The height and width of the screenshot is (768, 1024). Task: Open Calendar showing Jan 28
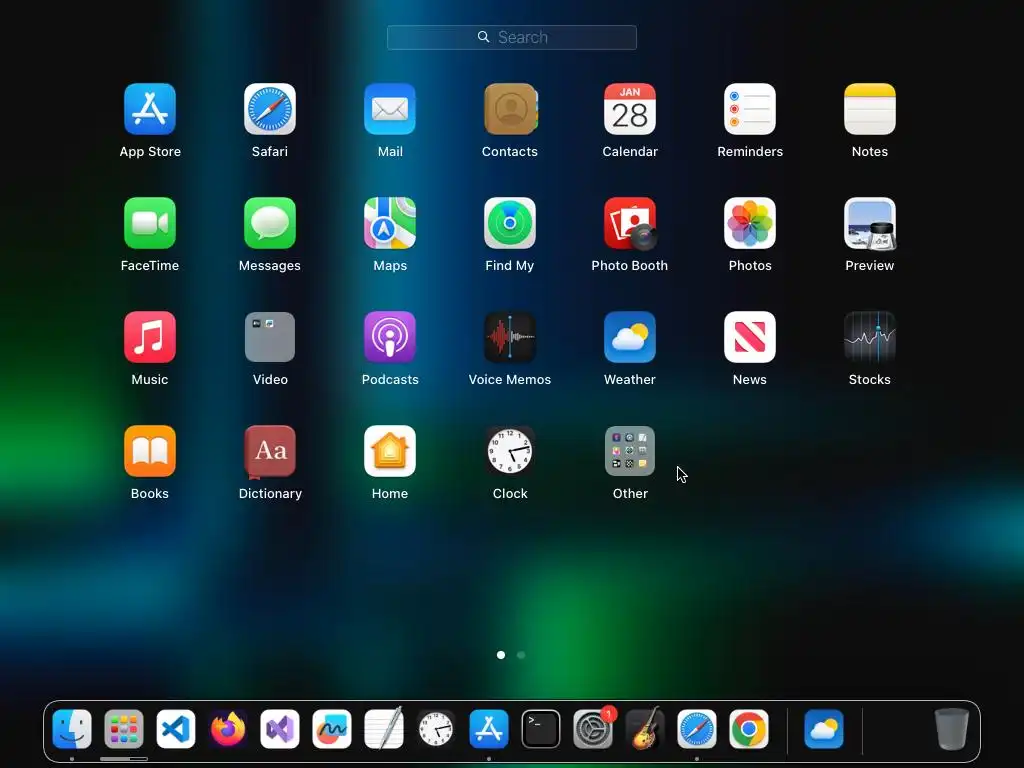click(630, 109)
